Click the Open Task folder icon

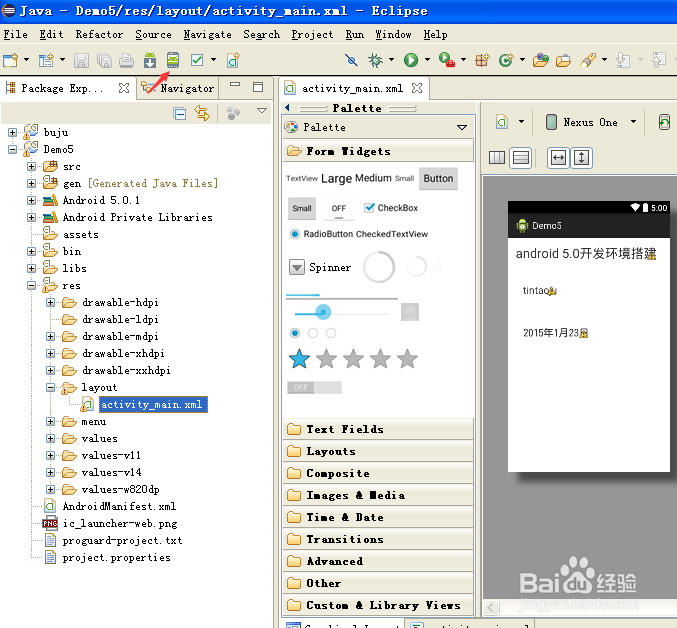[x=563, y=60]
